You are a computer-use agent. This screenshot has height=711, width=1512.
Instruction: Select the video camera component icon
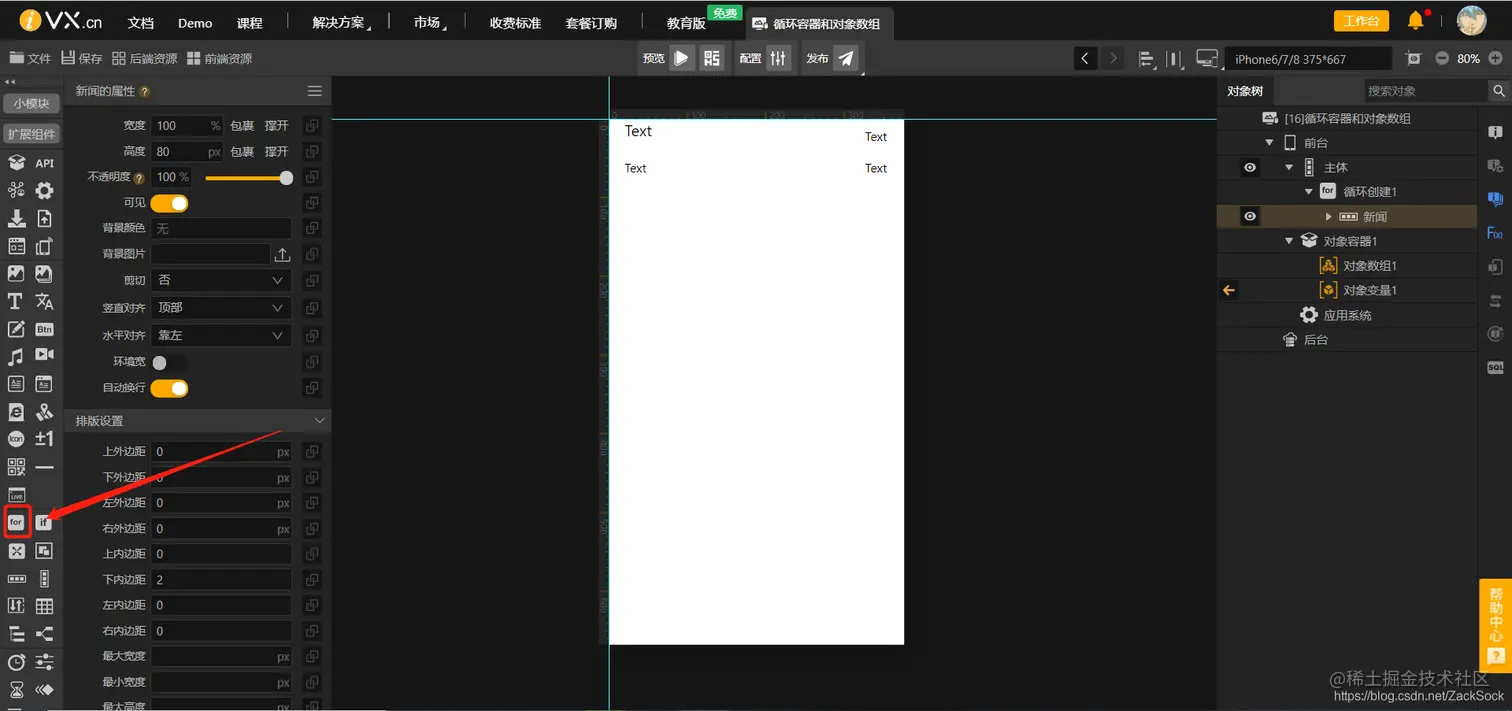point(44,355)
